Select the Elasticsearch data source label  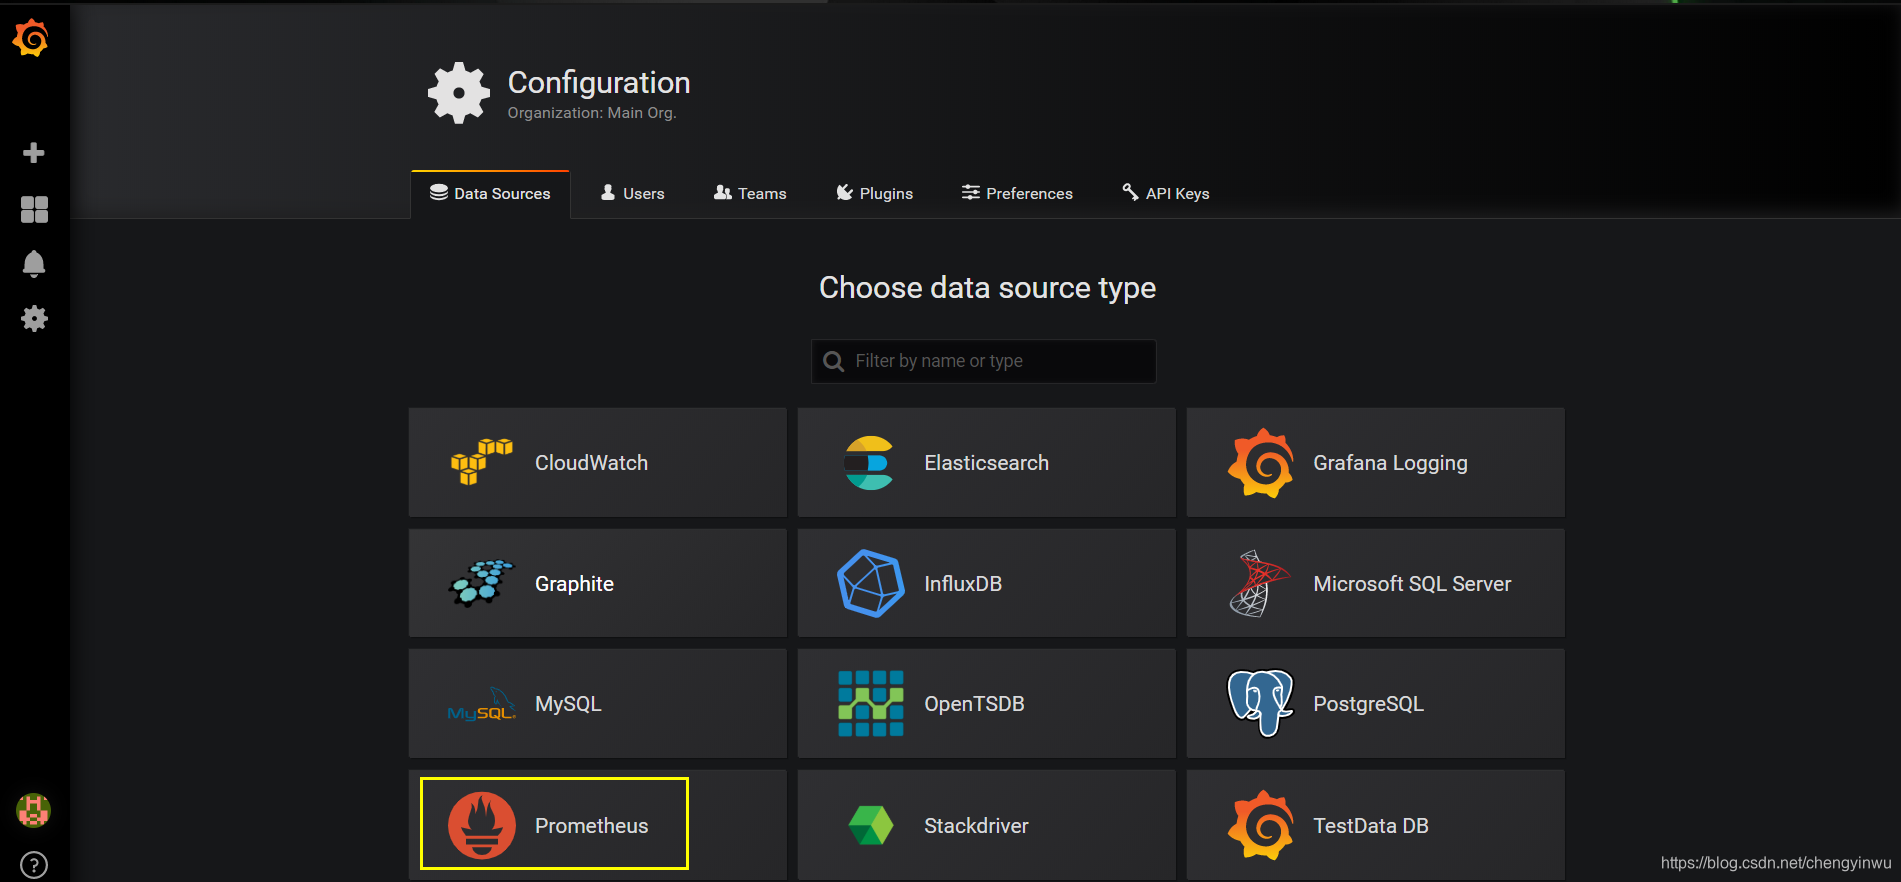(x=986, y=463)
